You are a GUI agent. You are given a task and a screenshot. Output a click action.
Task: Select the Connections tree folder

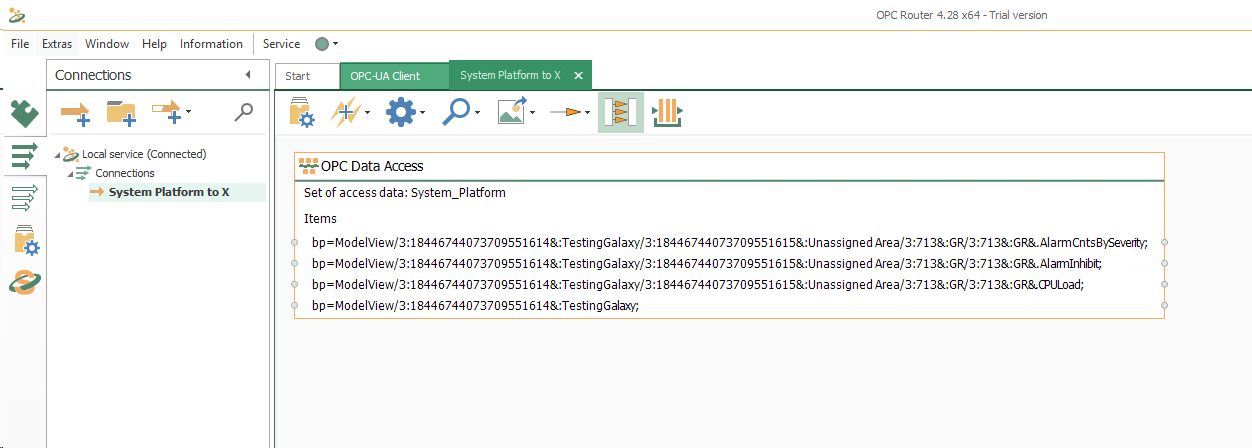(x=125, y=173)
